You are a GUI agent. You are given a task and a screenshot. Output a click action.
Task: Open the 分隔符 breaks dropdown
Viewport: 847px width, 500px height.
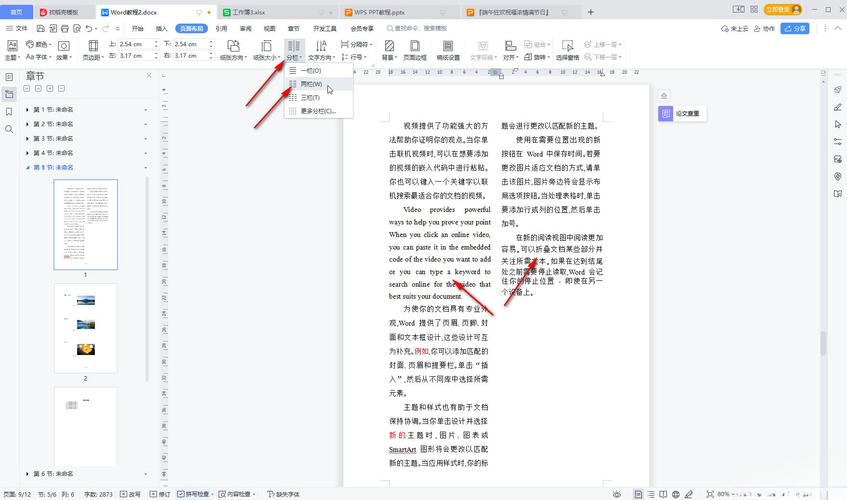pyautogui.click(x=357, y=44)
